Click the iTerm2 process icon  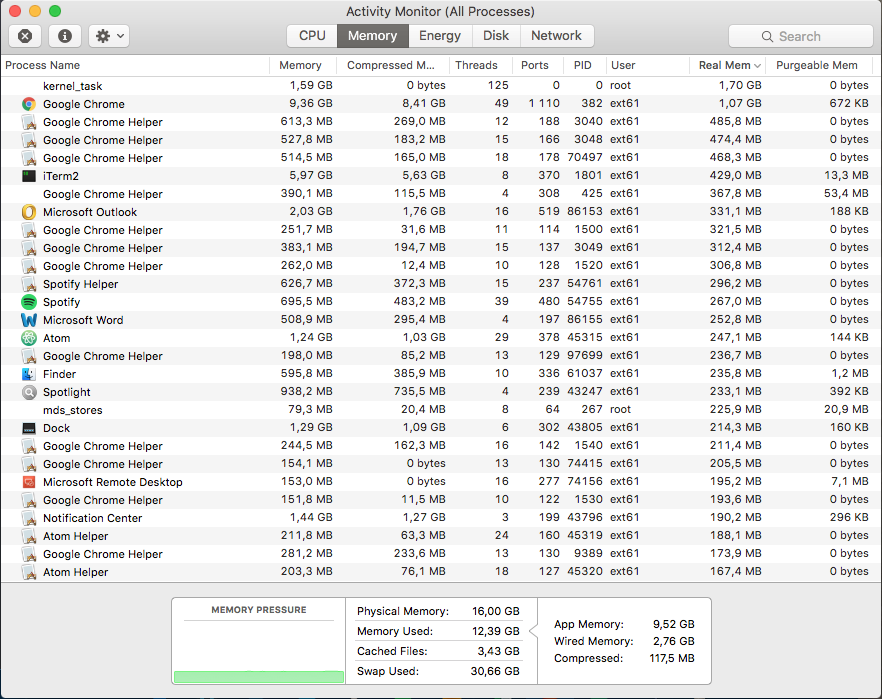point(29,176)
